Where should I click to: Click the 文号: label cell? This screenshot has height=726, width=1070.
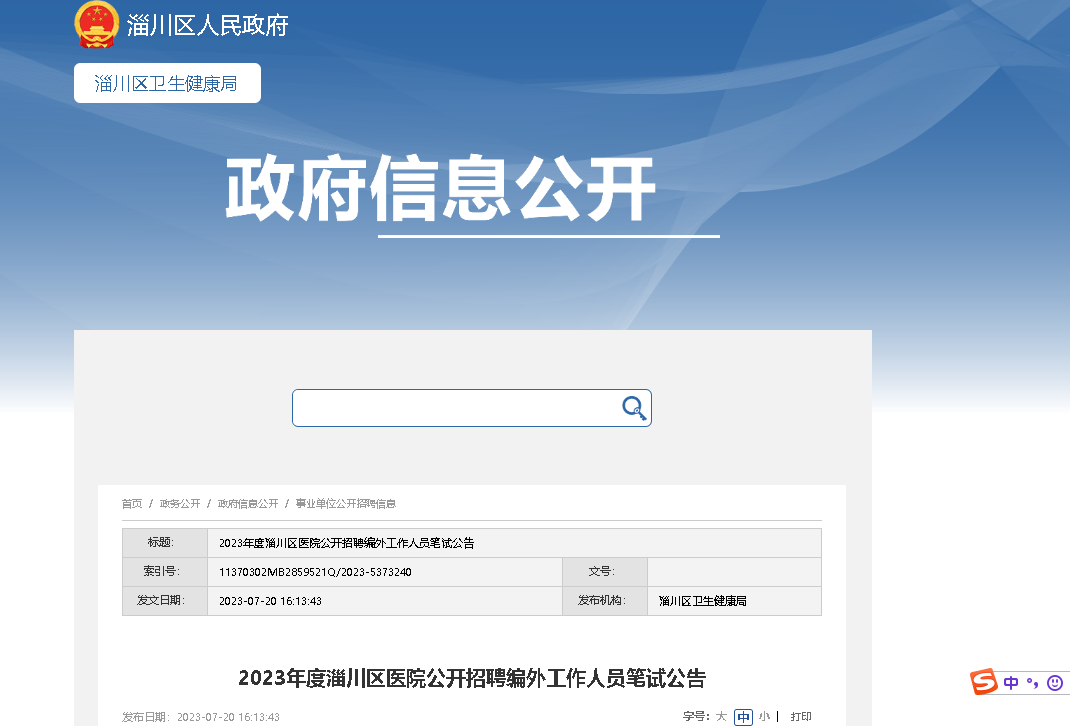pyautogui.click(x=605, y=572)
